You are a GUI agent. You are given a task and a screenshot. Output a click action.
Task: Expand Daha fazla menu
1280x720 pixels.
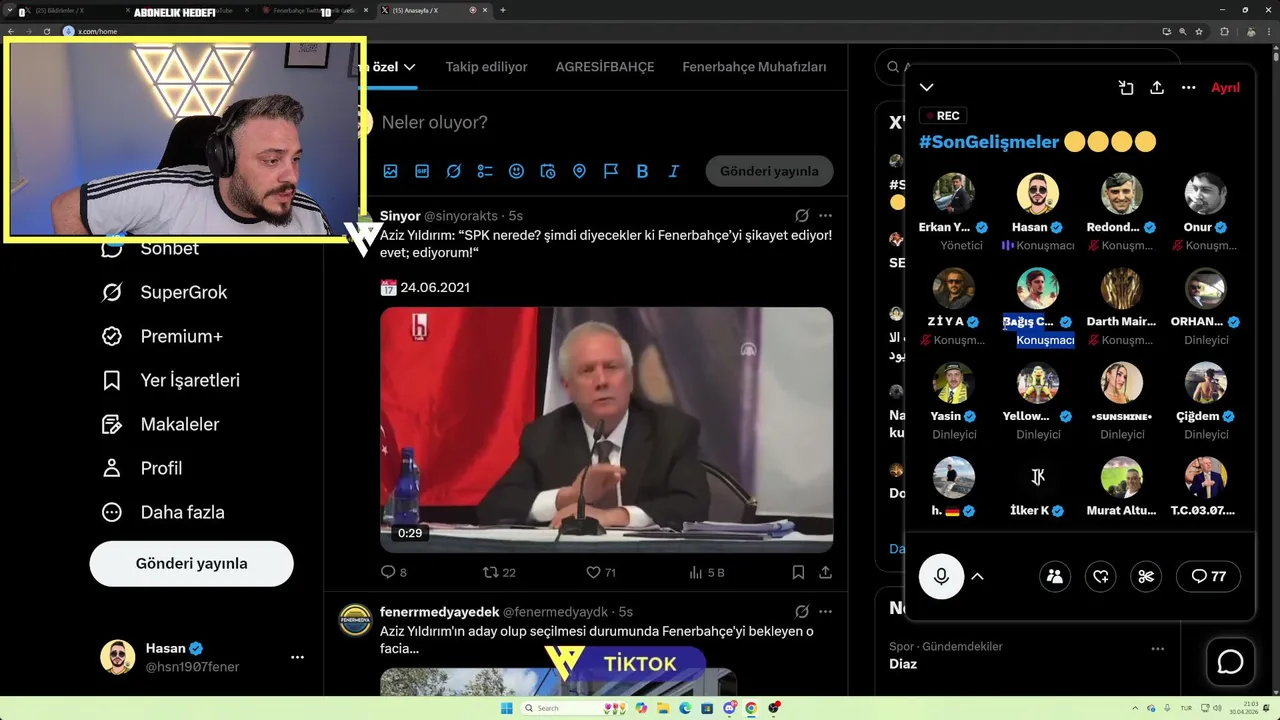pos(162,512)
